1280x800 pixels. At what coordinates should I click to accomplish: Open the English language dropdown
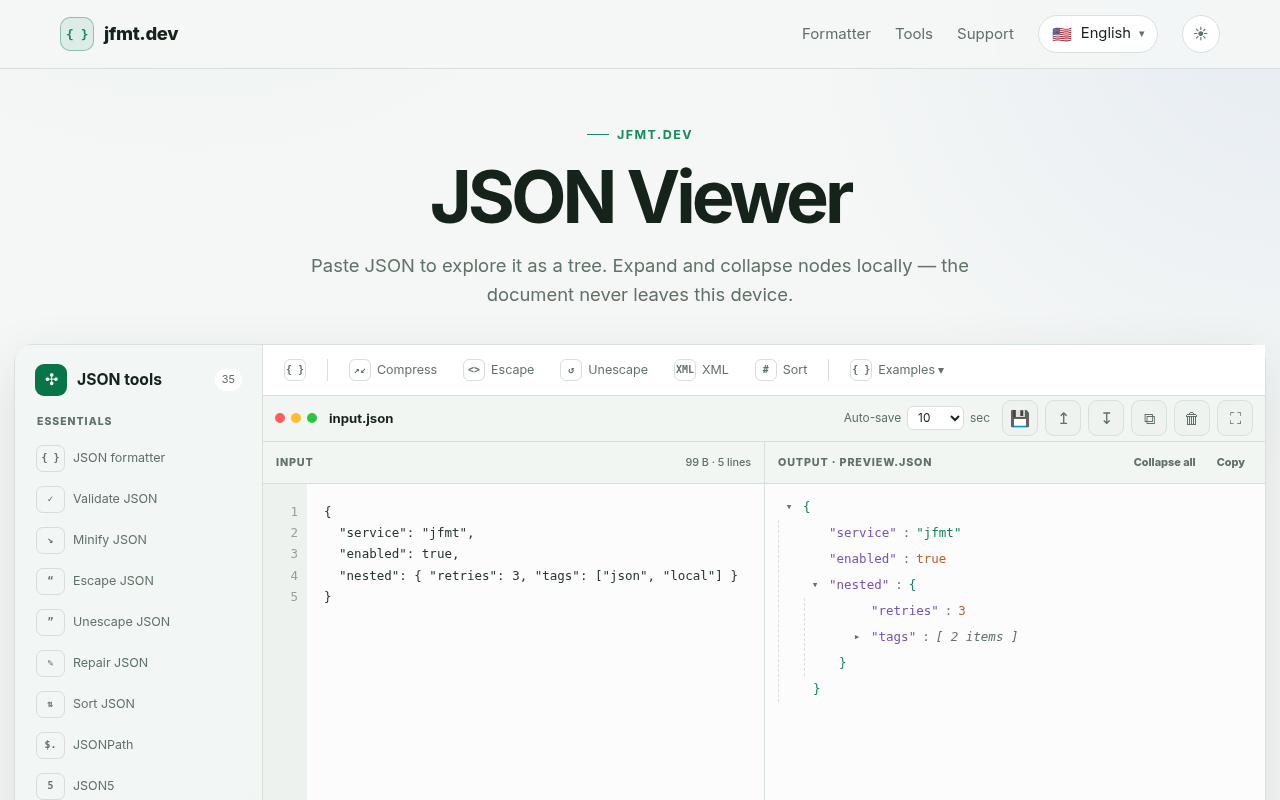[1097, 34]
